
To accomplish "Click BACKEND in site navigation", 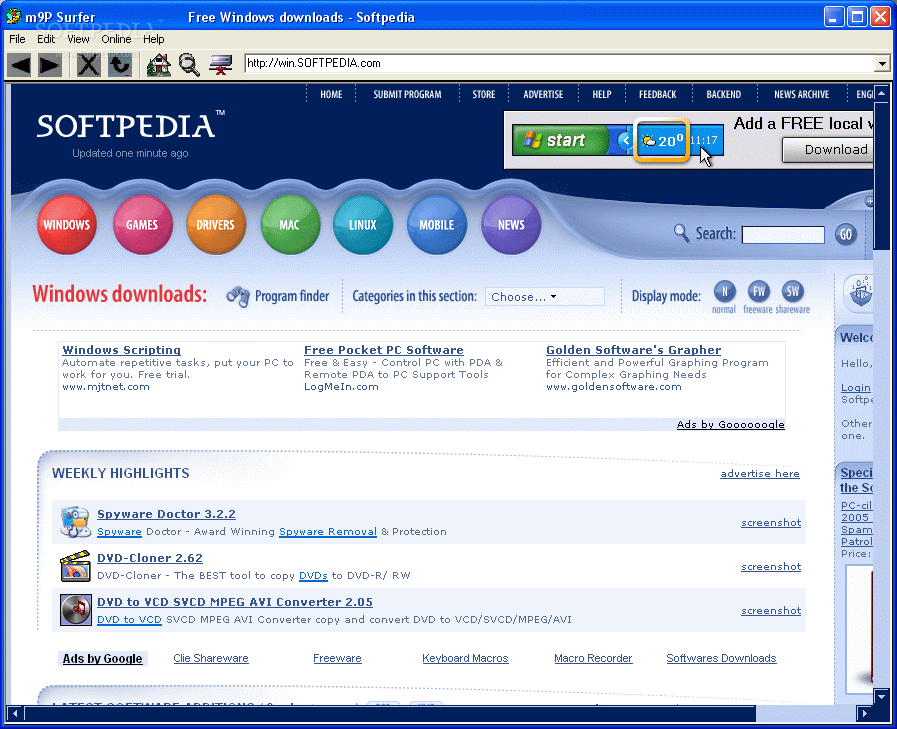I will pos(724,94).
